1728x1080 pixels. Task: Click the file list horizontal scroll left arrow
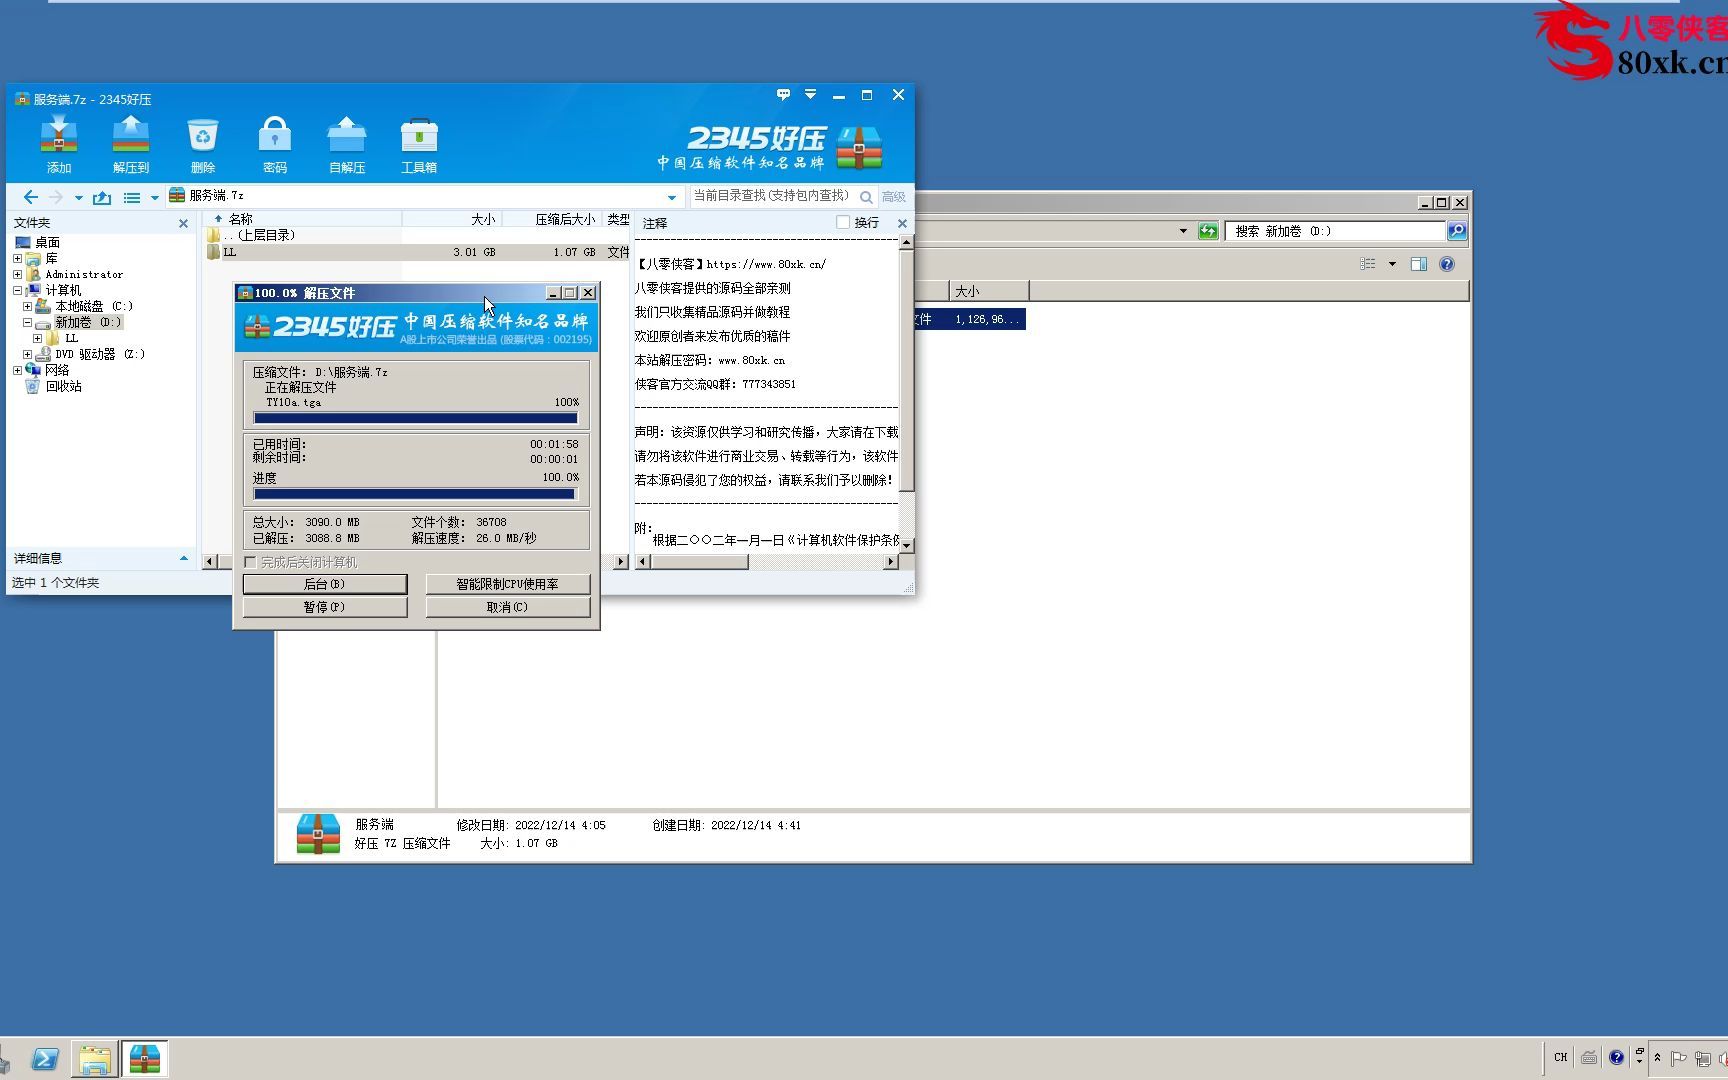point(209,562)
